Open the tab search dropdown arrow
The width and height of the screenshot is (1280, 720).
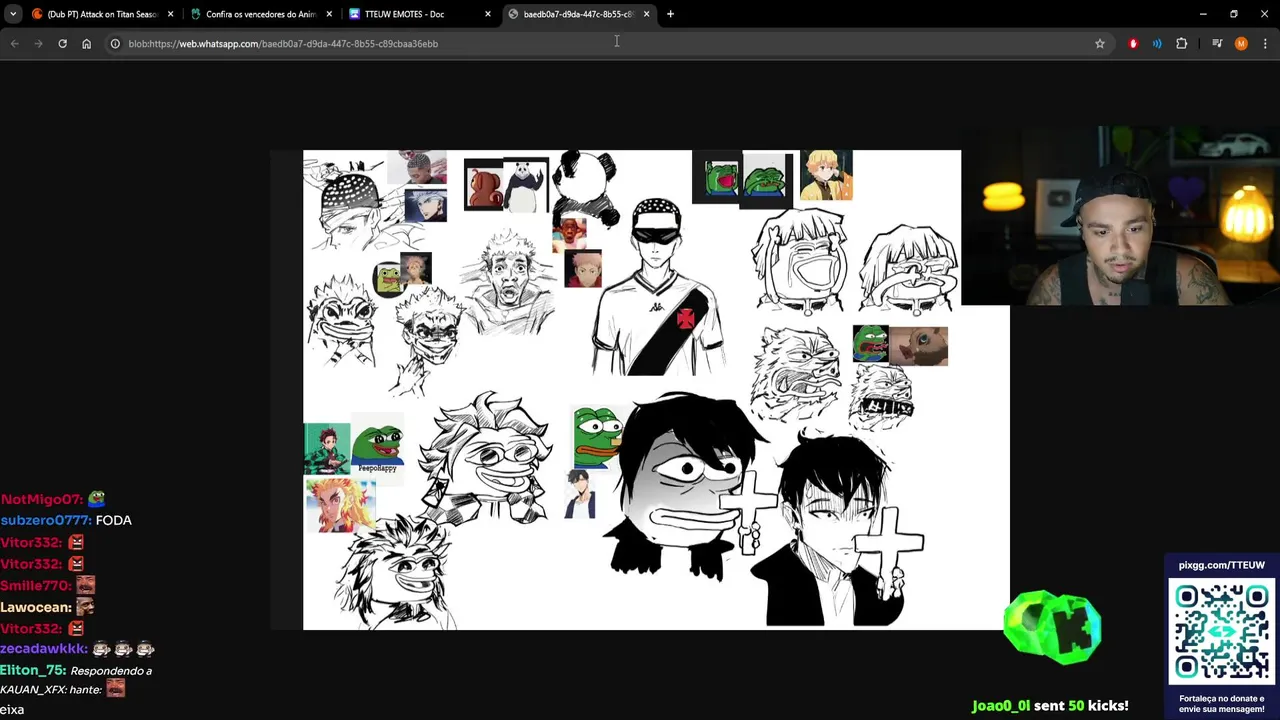13,14
